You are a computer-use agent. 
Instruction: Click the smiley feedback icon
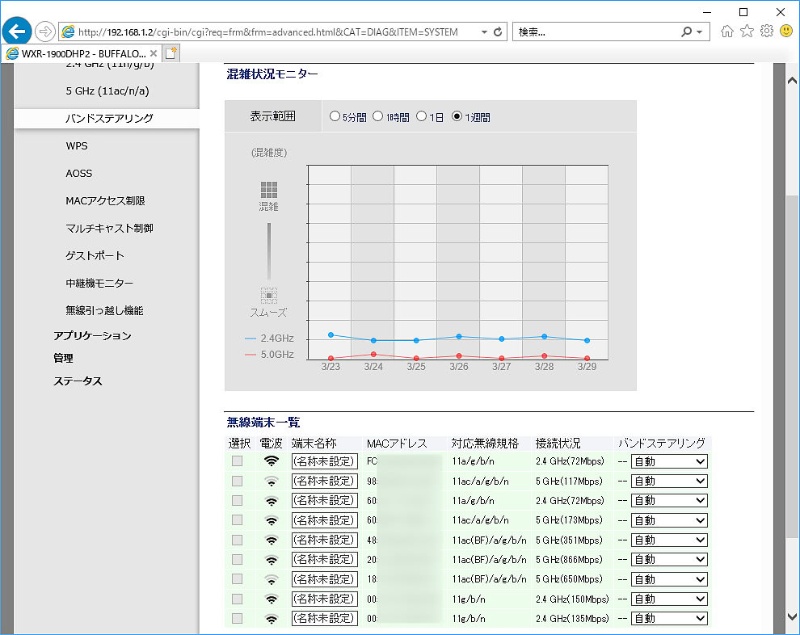coord(786,31)
